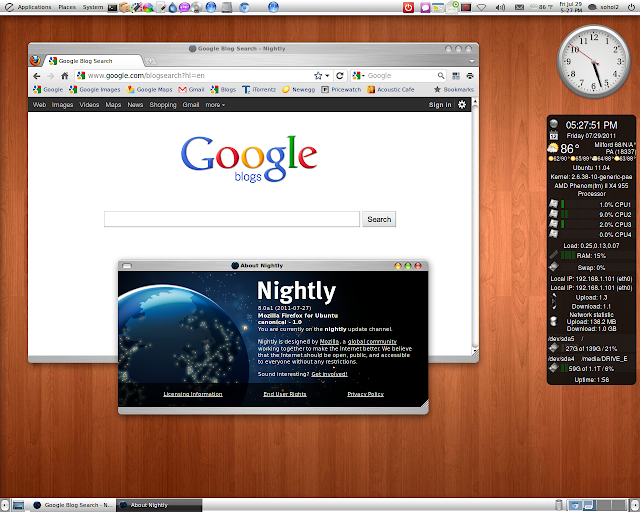Viewport: 640px width, 512px height.
Task: Open the session power menu icon
Action: (x=631, y=7)
